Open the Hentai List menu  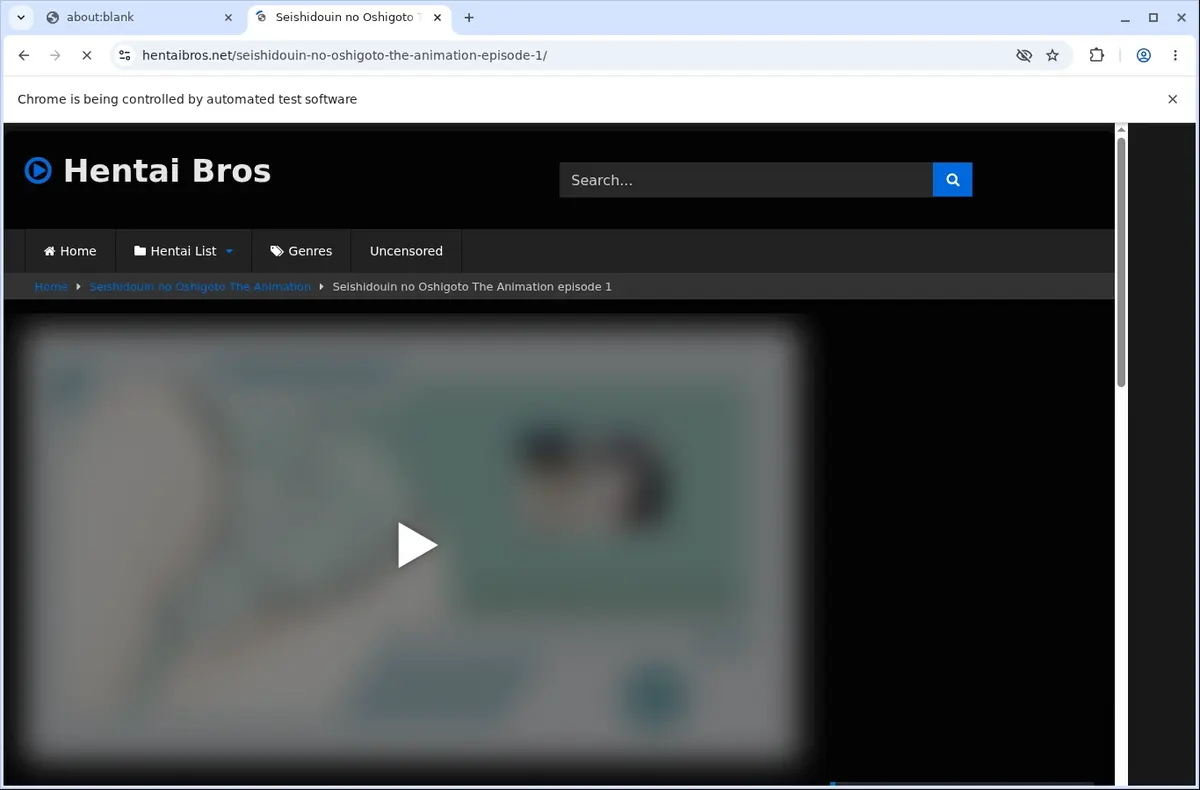point(184,251)
